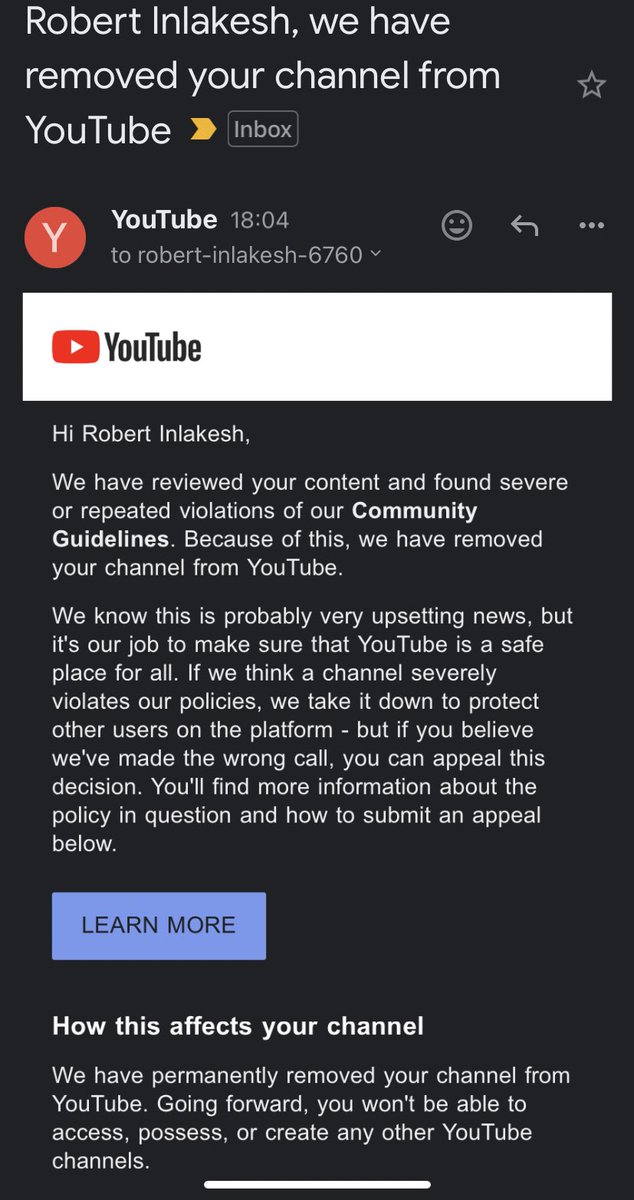Tap the YouTube sender name
Viewport: 634px width, 1200px height.
[x=164, y=219]
